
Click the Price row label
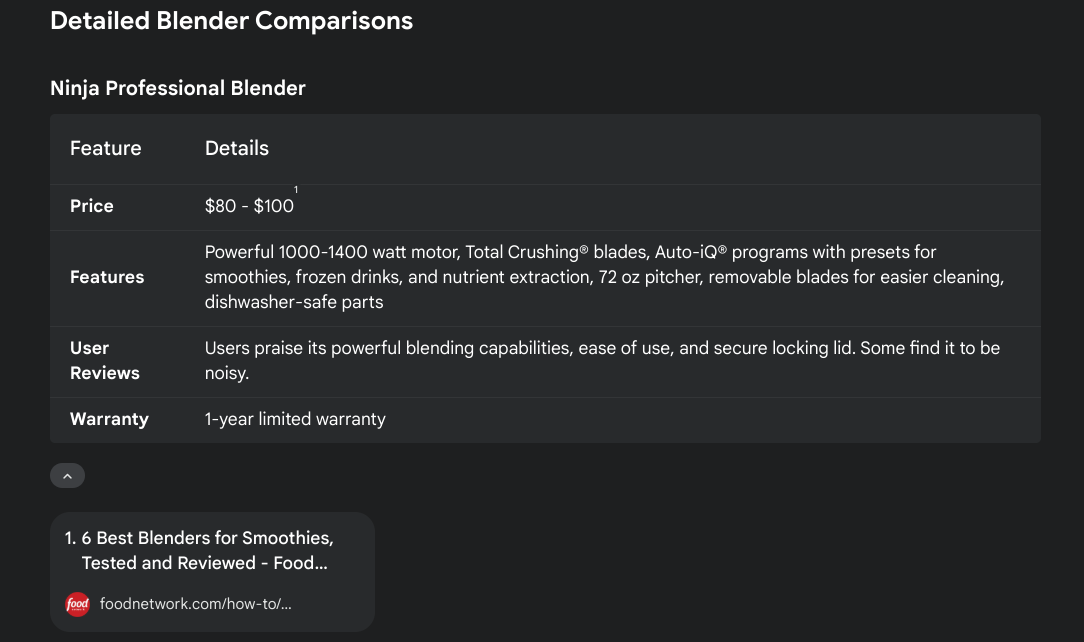click(91, 206)
